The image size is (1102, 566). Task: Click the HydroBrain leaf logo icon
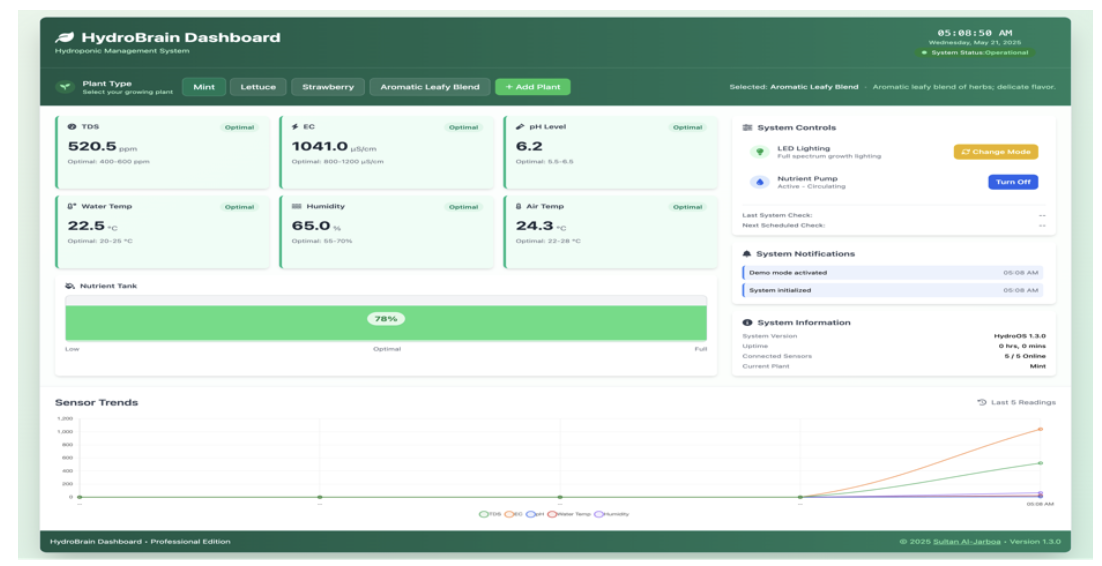click(x=64, y=37)
